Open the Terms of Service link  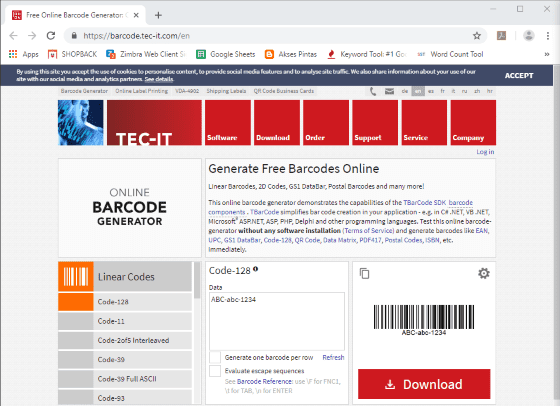pyautogui.click(x=368, y=231)
